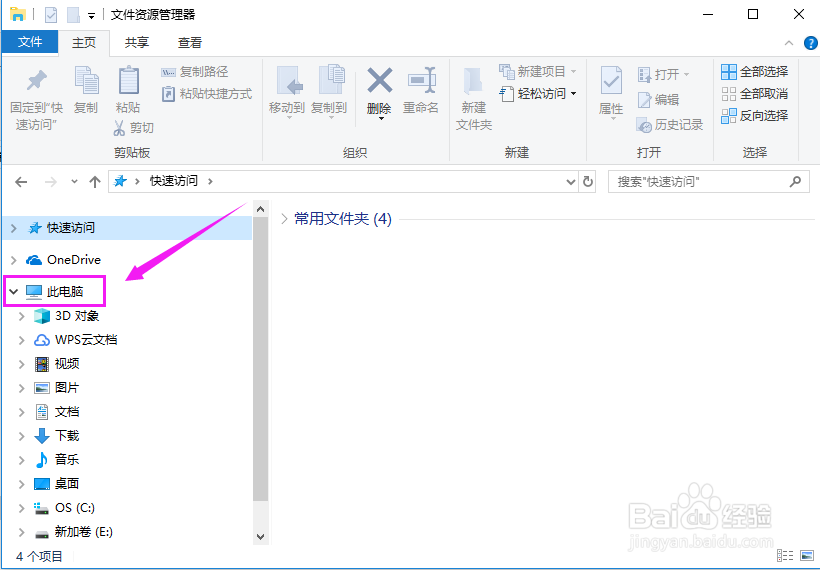The width and height of the screenshot is (820, 570).
Task: Open the recent locations dropdown arrow
Action: click(x=74, y=182)
